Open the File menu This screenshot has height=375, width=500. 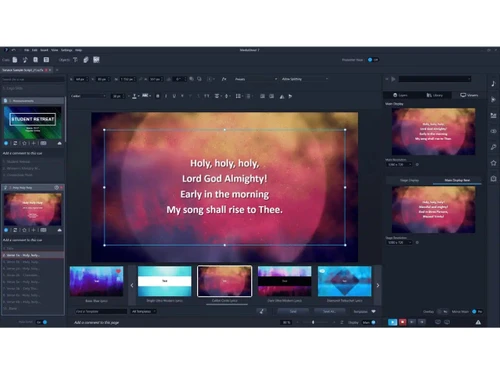point(27,50)
